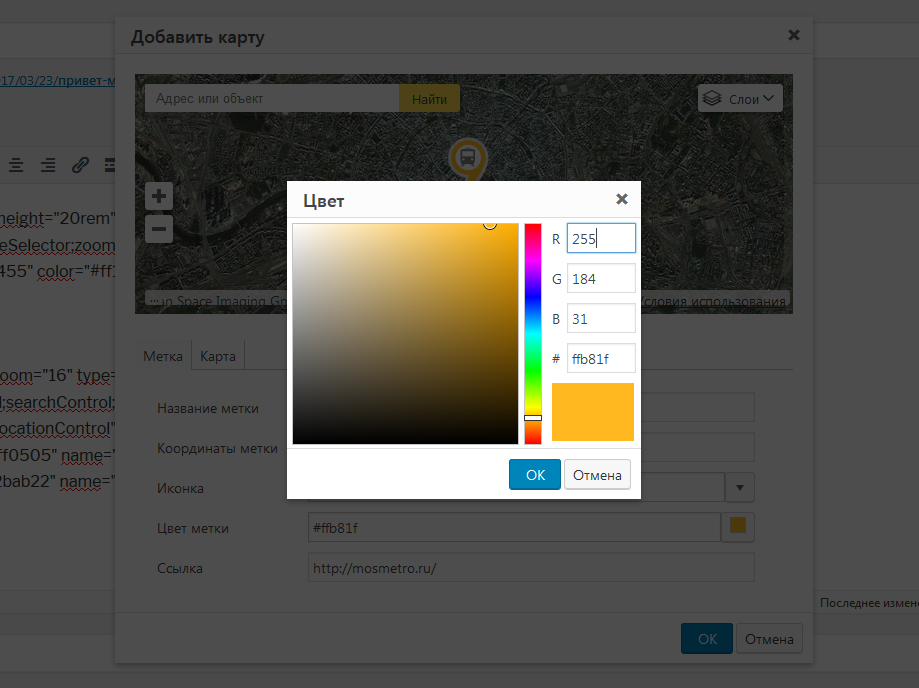Click the metro placemark icon on map

pos(468,159)
